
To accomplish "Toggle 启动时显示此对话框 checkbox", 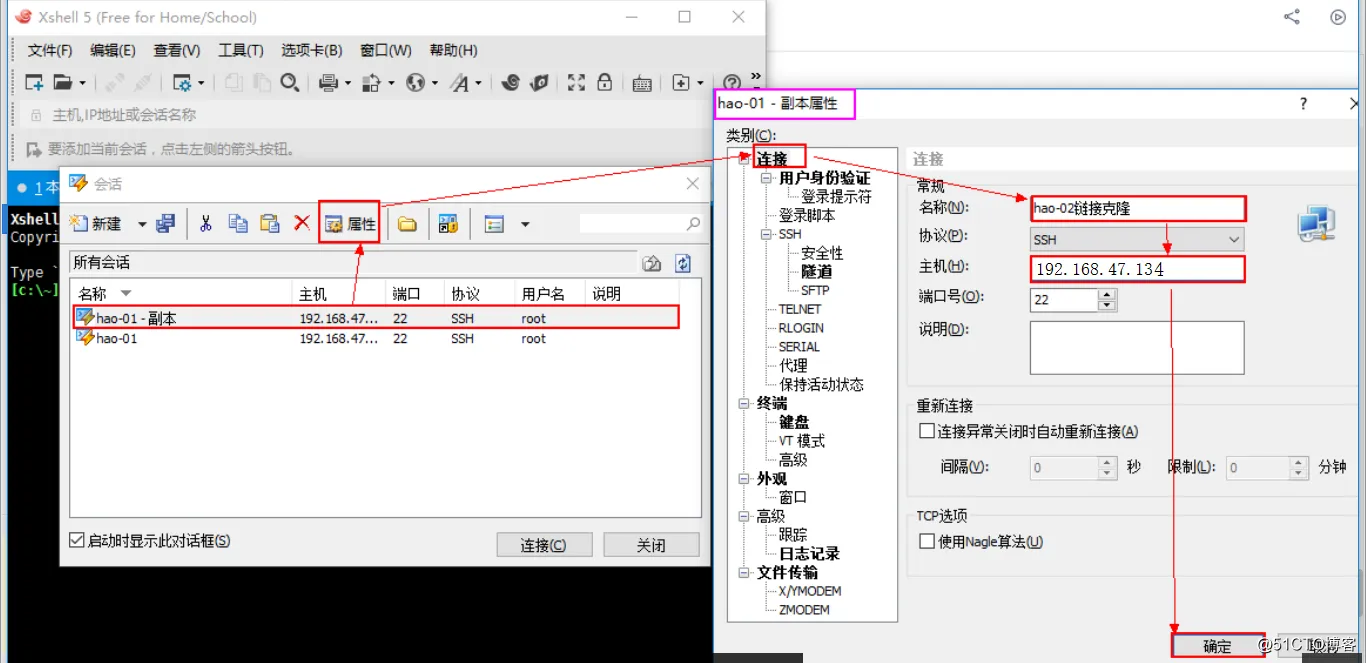I will pyautogui.click(x=77, y=540).
